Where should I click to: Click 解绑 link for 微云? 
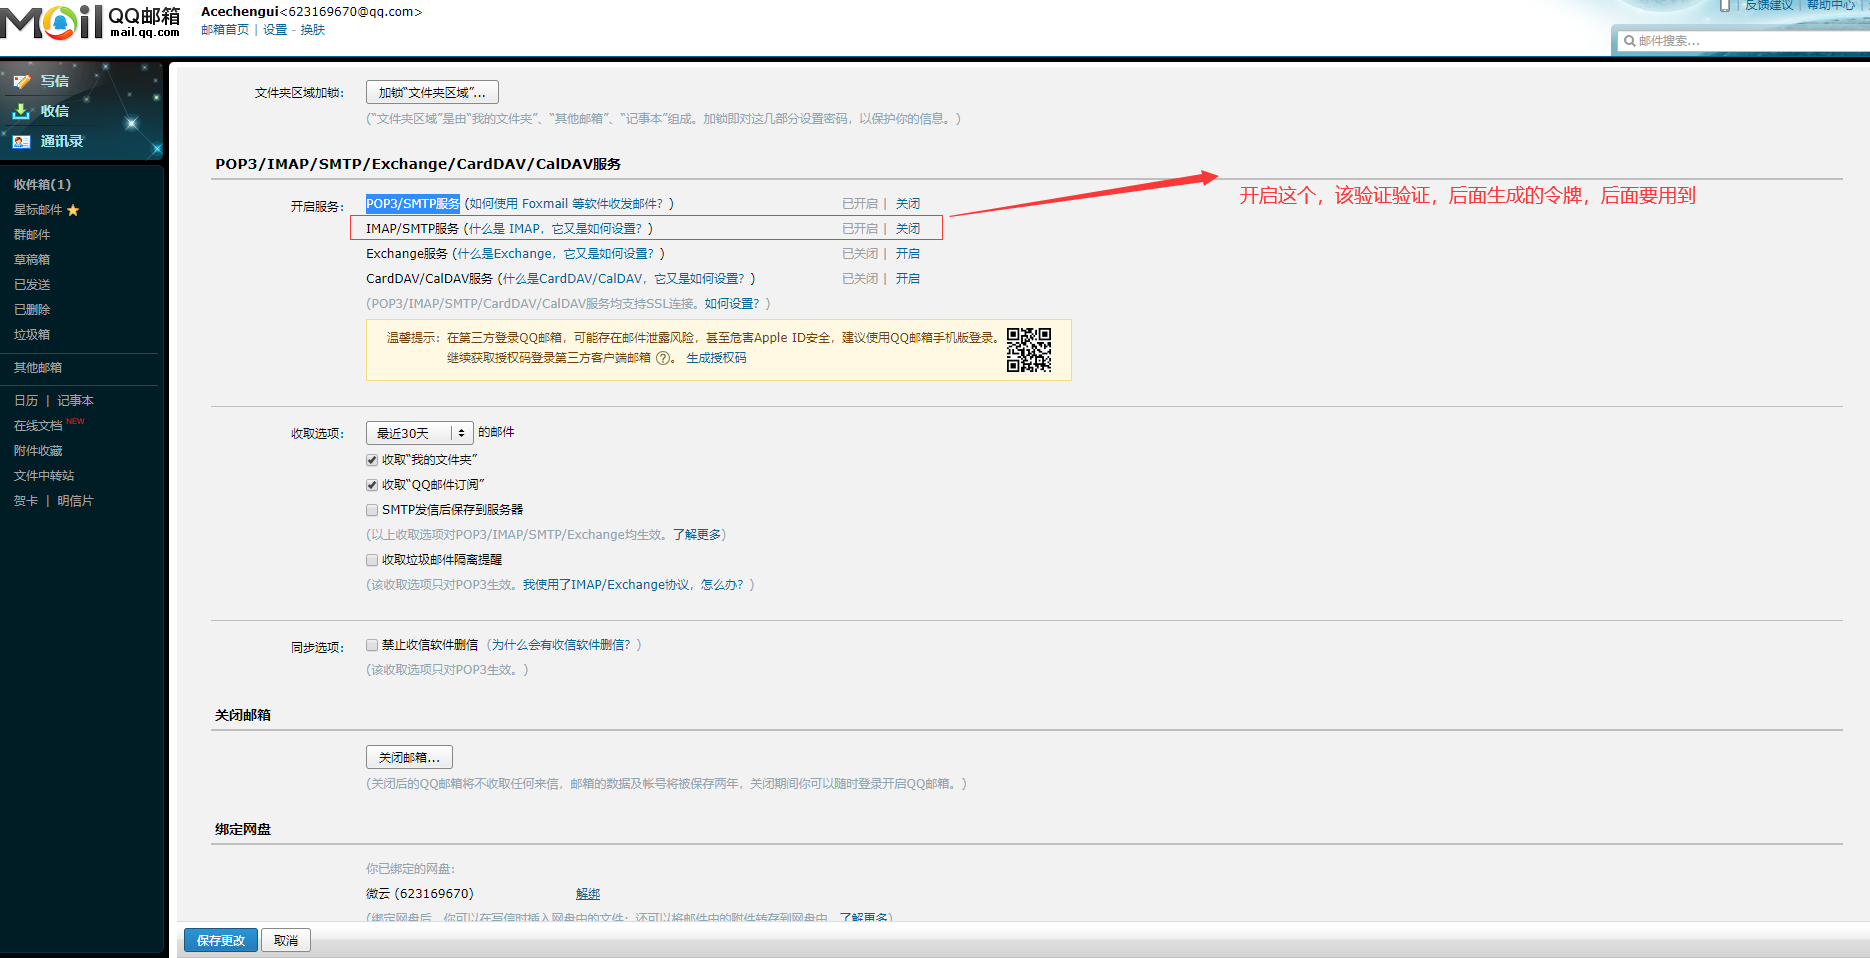(588, 894)
